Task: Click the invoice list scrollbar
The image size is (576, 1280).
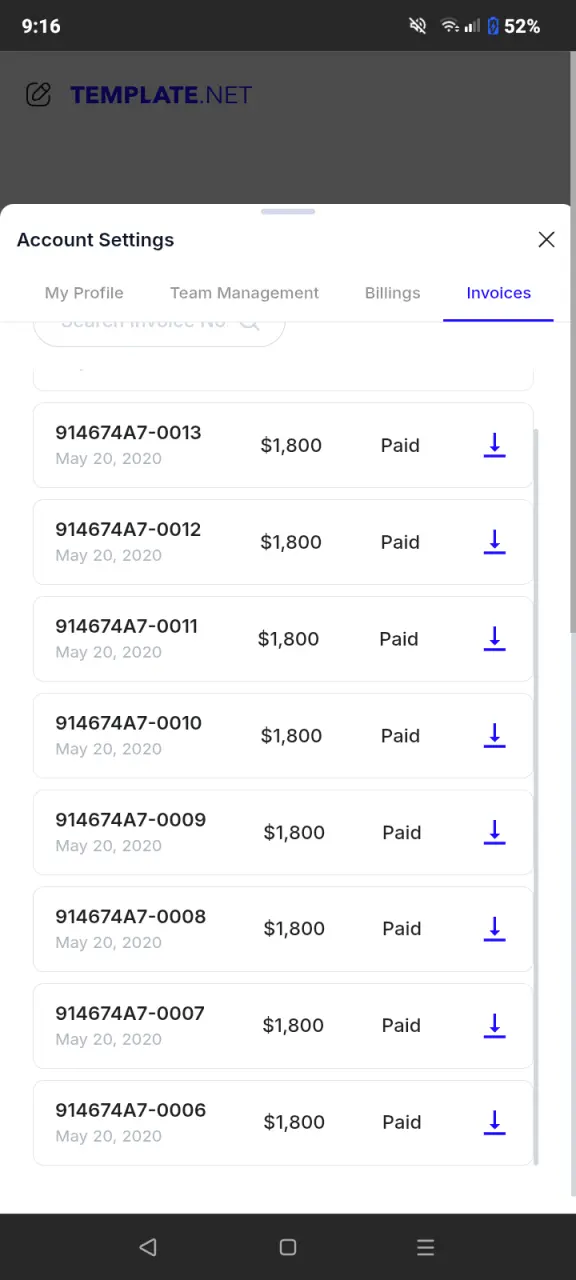Action: coord(536,797)
